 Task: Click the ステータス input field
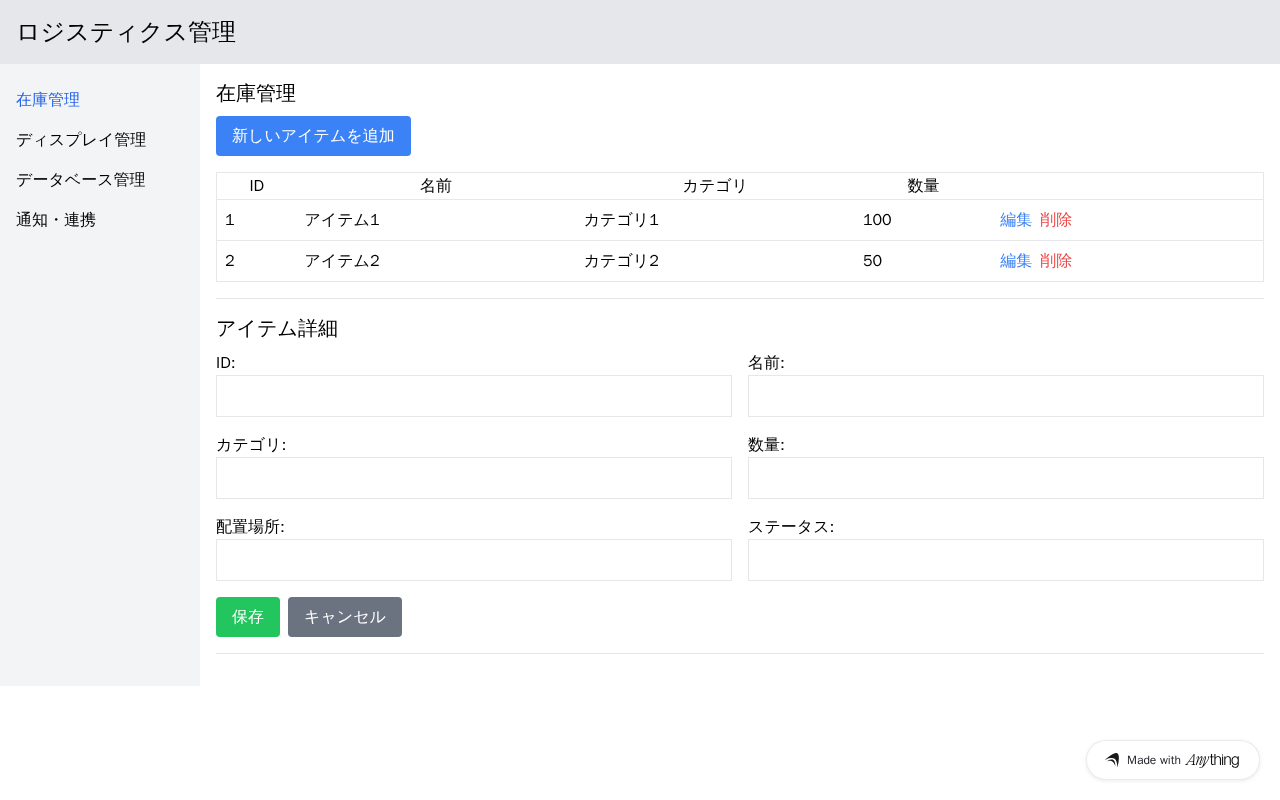coord(1005,560)
